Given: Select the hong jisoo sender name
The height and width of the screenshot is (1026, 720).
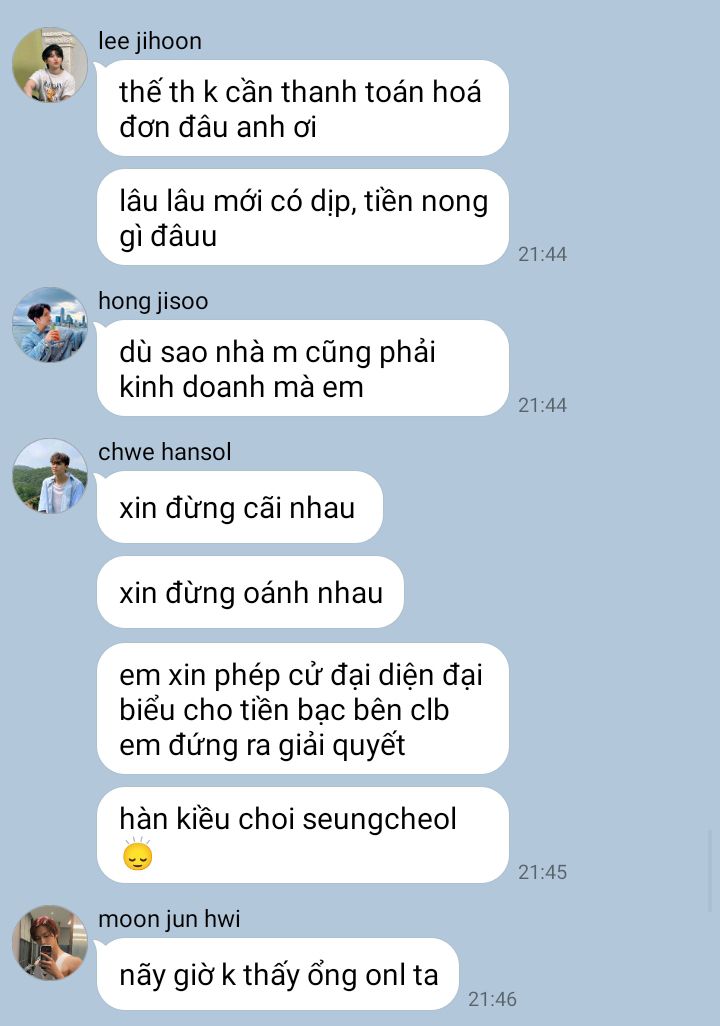Looking at the screenshot, I should (x=153, y=301).
